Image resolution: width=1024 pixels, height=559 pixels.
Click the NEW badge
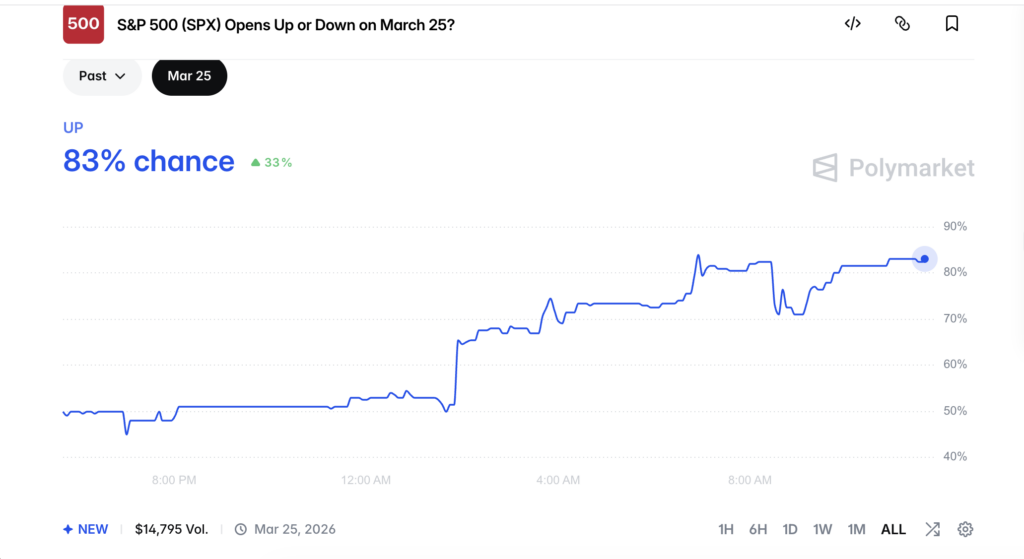tap(86, 530)
